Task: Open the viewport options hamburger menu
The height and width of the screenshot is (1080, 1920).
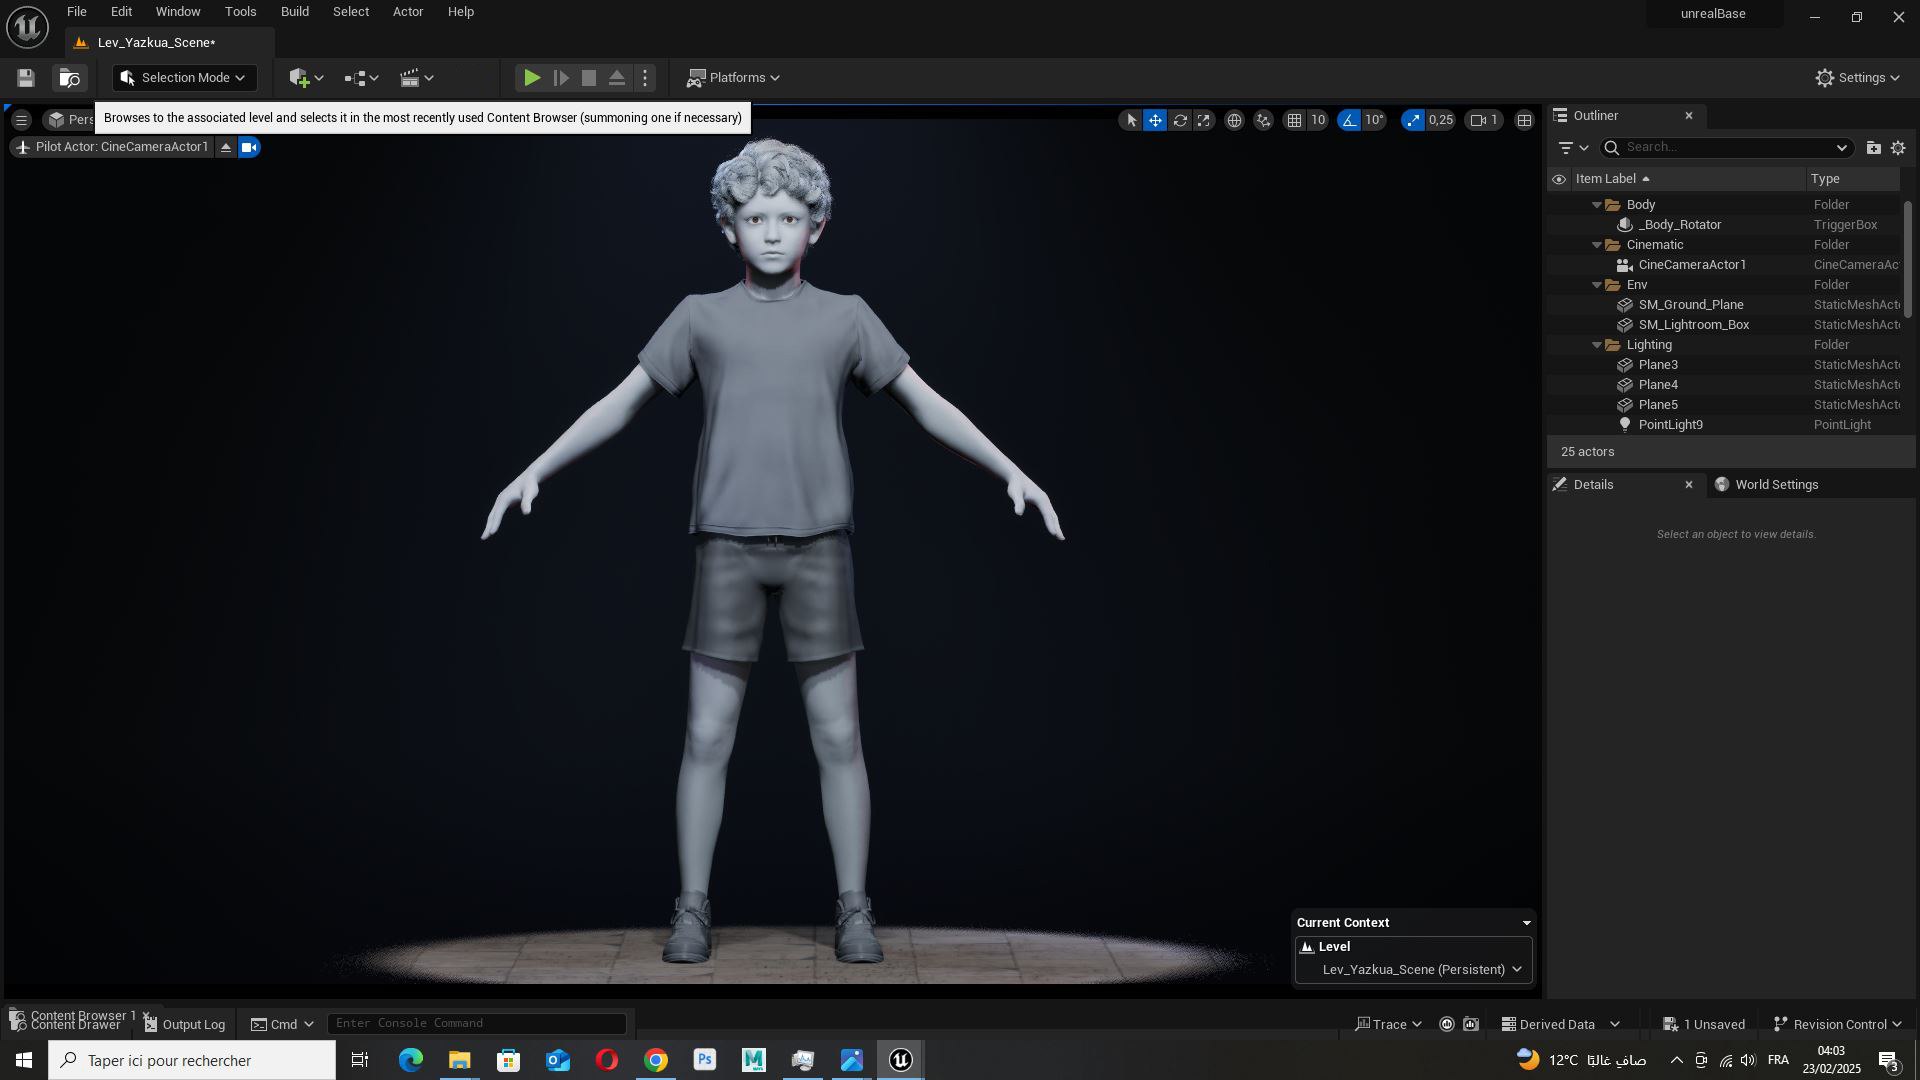Action: (21, 120)
